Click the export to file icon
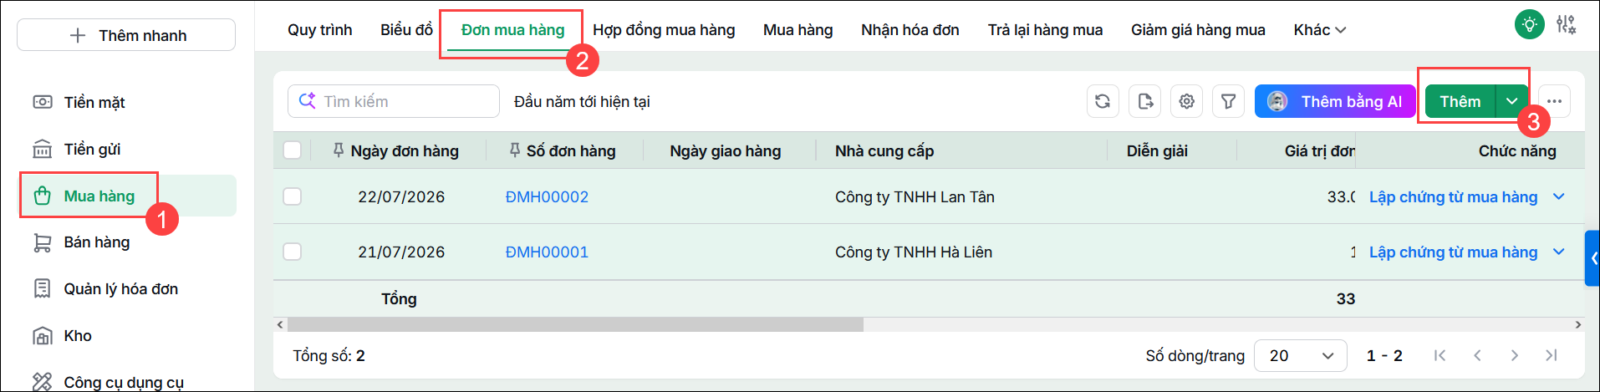Image resolution: width=1600 pixels, height=392 pixels. (x=1145, y=101)
